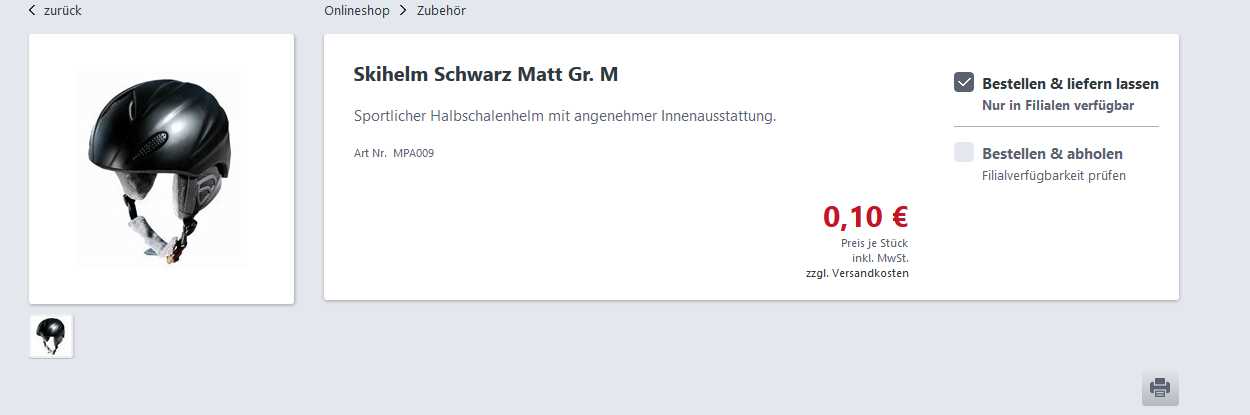Viewport: 1250px width, 415px height.
Task: Click the red 0,10 € price
Action: pyautogui.click(x=865, y=216)
